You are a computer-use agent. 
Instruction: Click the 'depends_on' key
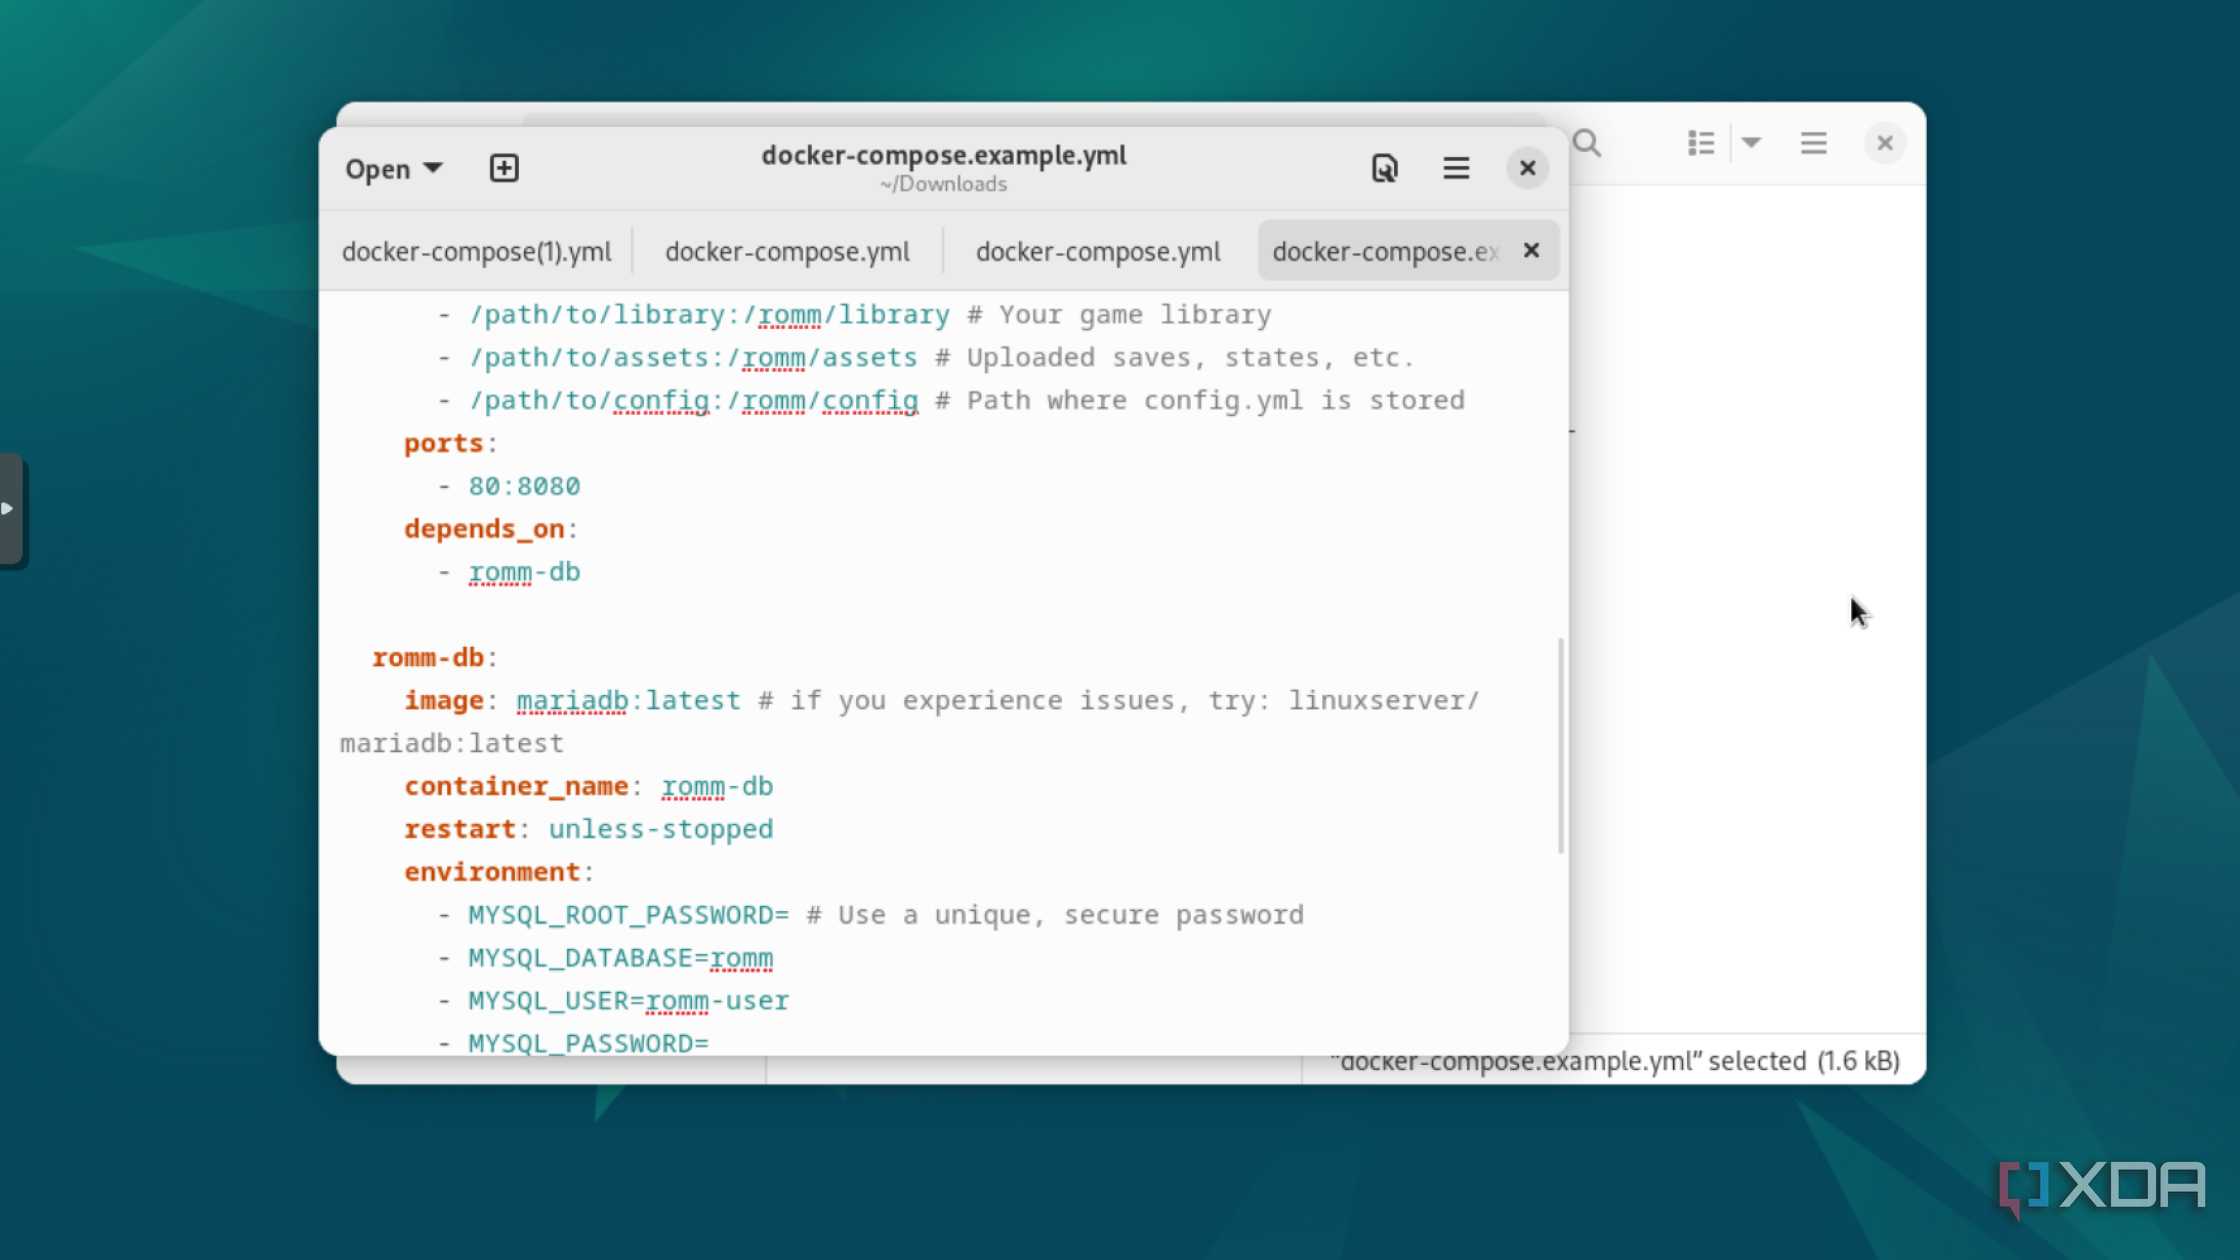pos(484,529)
